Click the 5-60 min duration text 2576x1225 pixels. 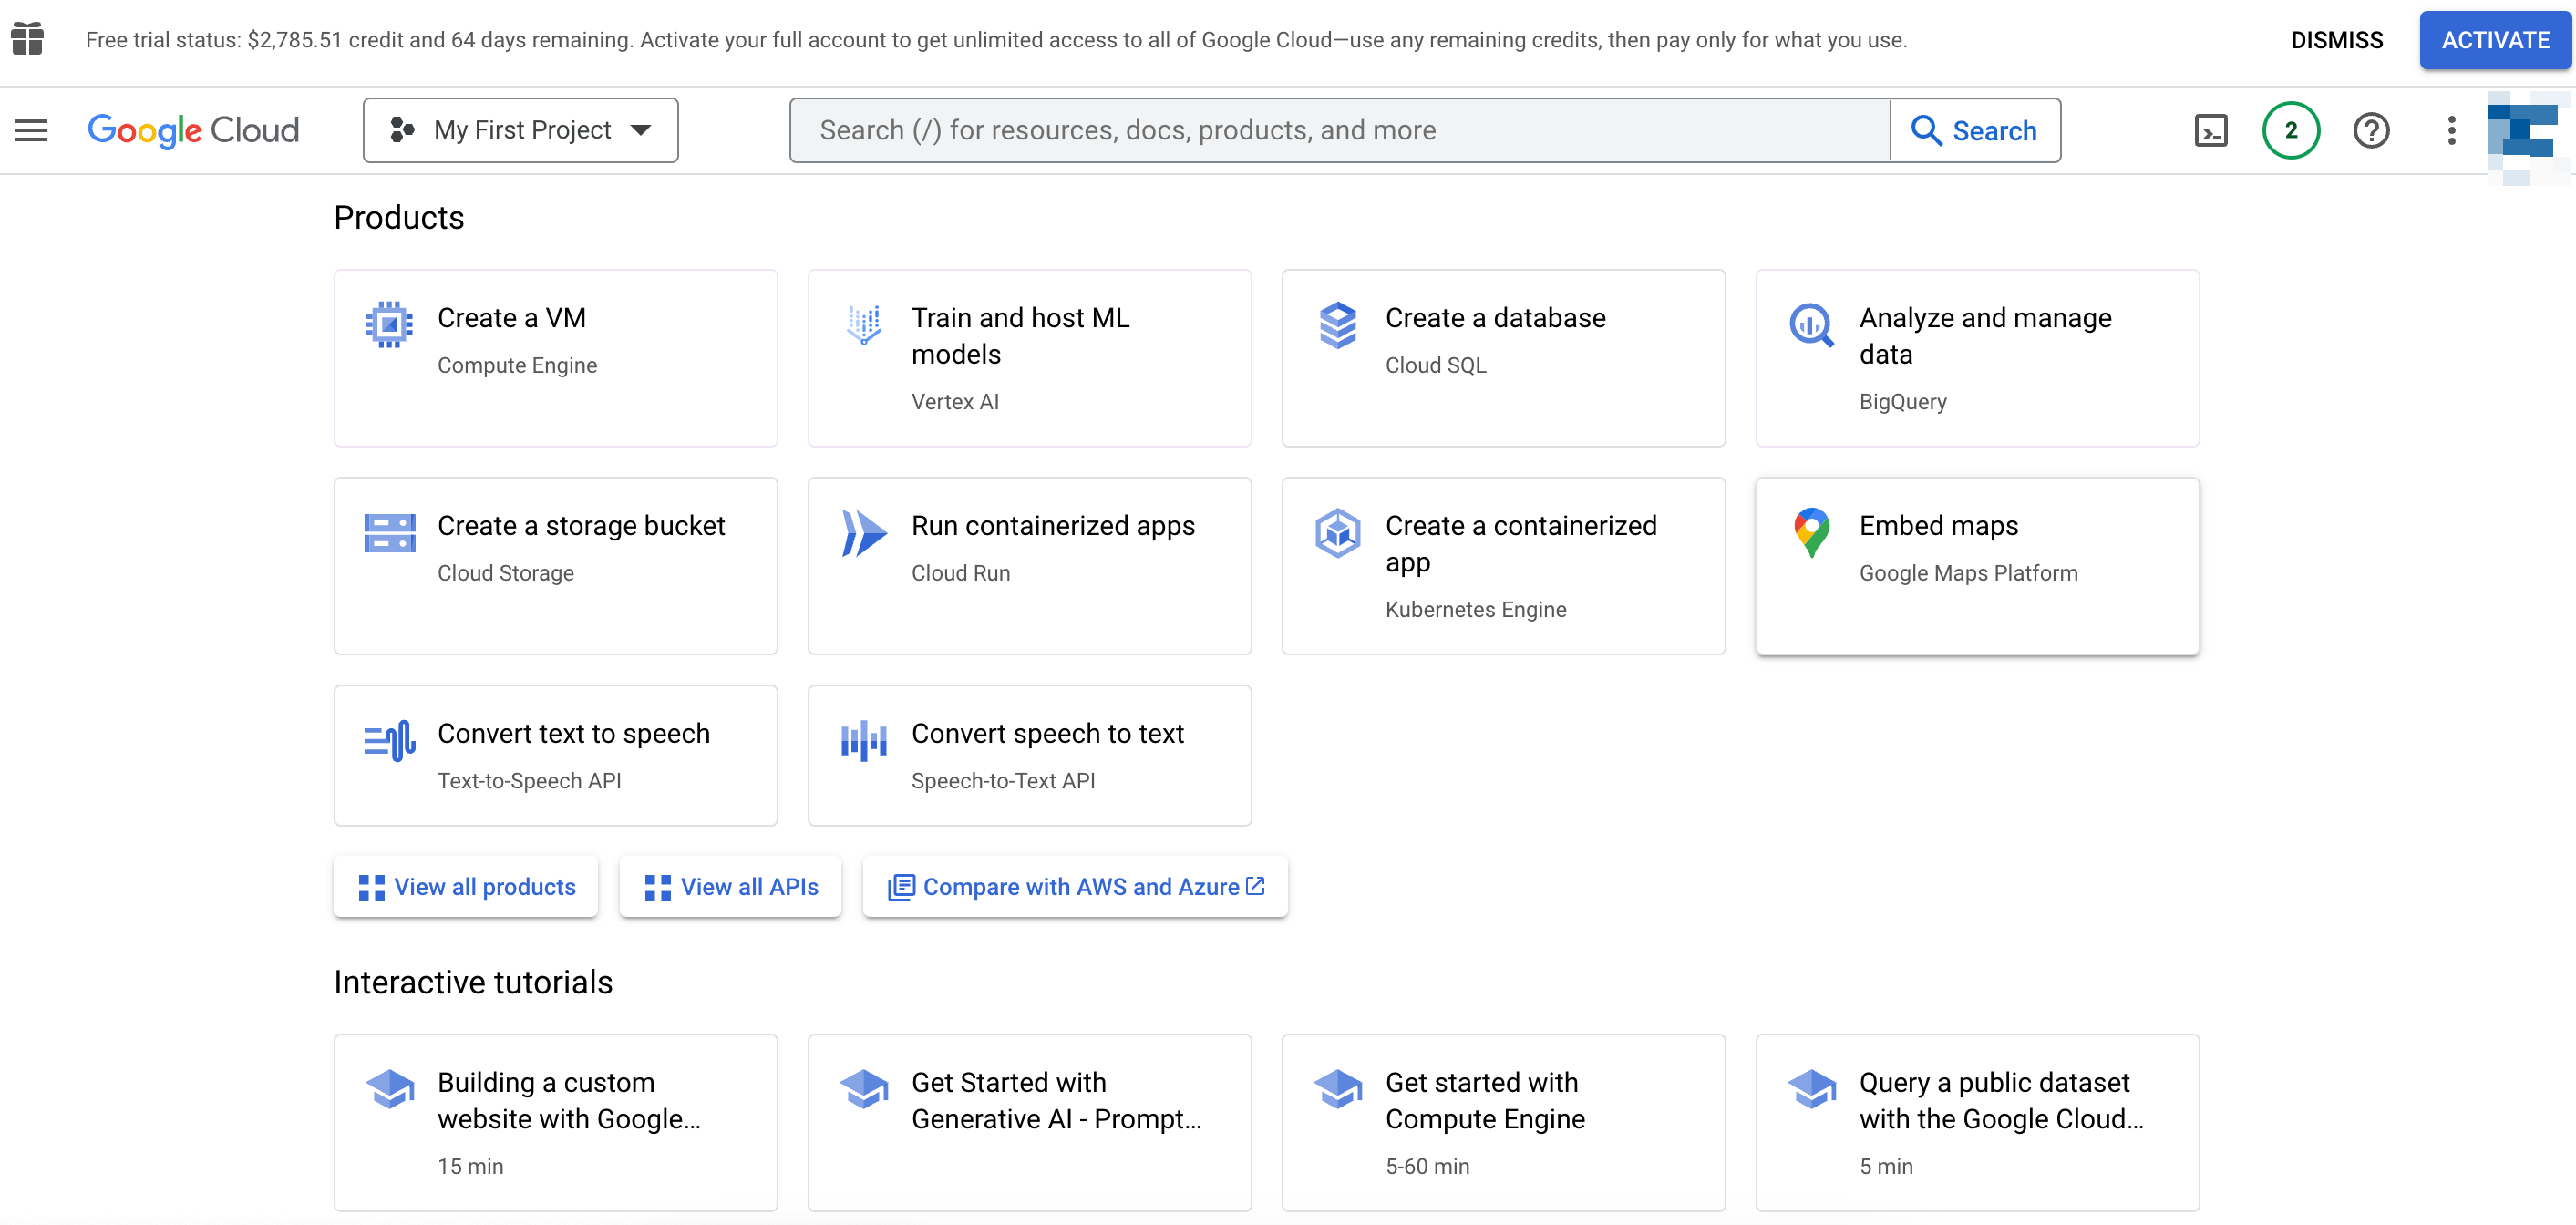[x=1427, y=1166]
